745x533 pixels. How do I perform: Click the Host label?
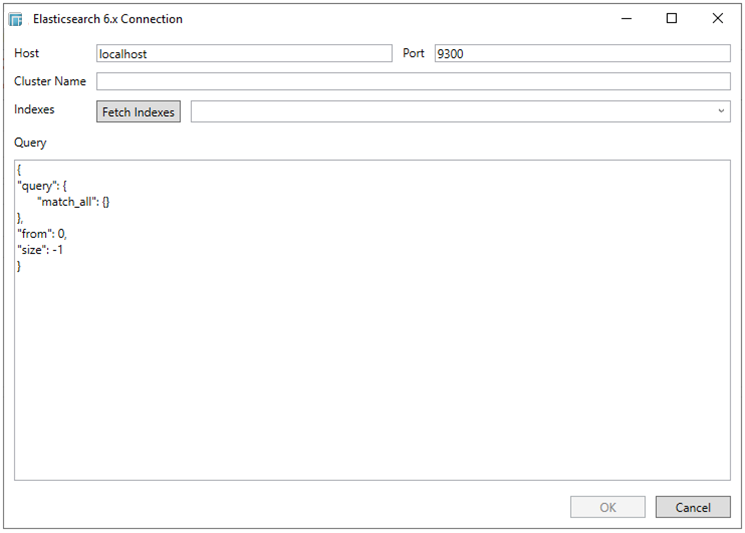point(27,53)
